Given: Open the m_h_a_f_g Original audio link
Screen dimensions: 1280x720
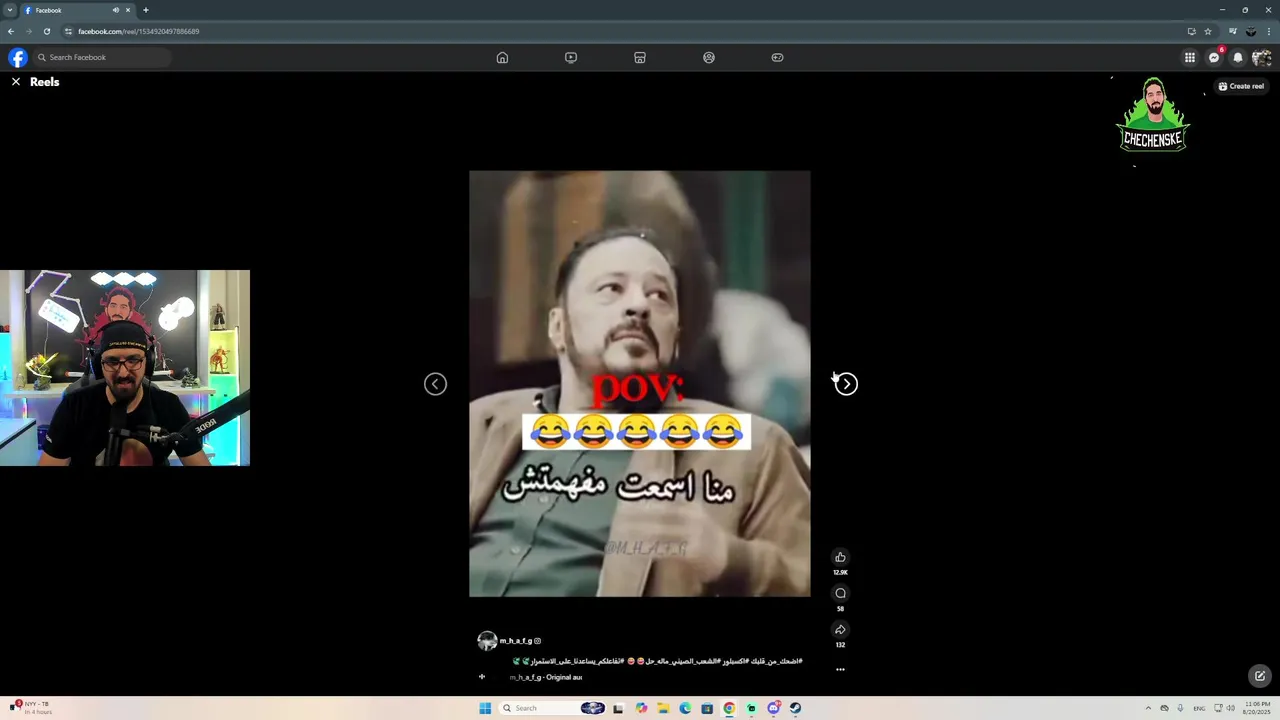Looking at the screenshot, I should [546, 677].
